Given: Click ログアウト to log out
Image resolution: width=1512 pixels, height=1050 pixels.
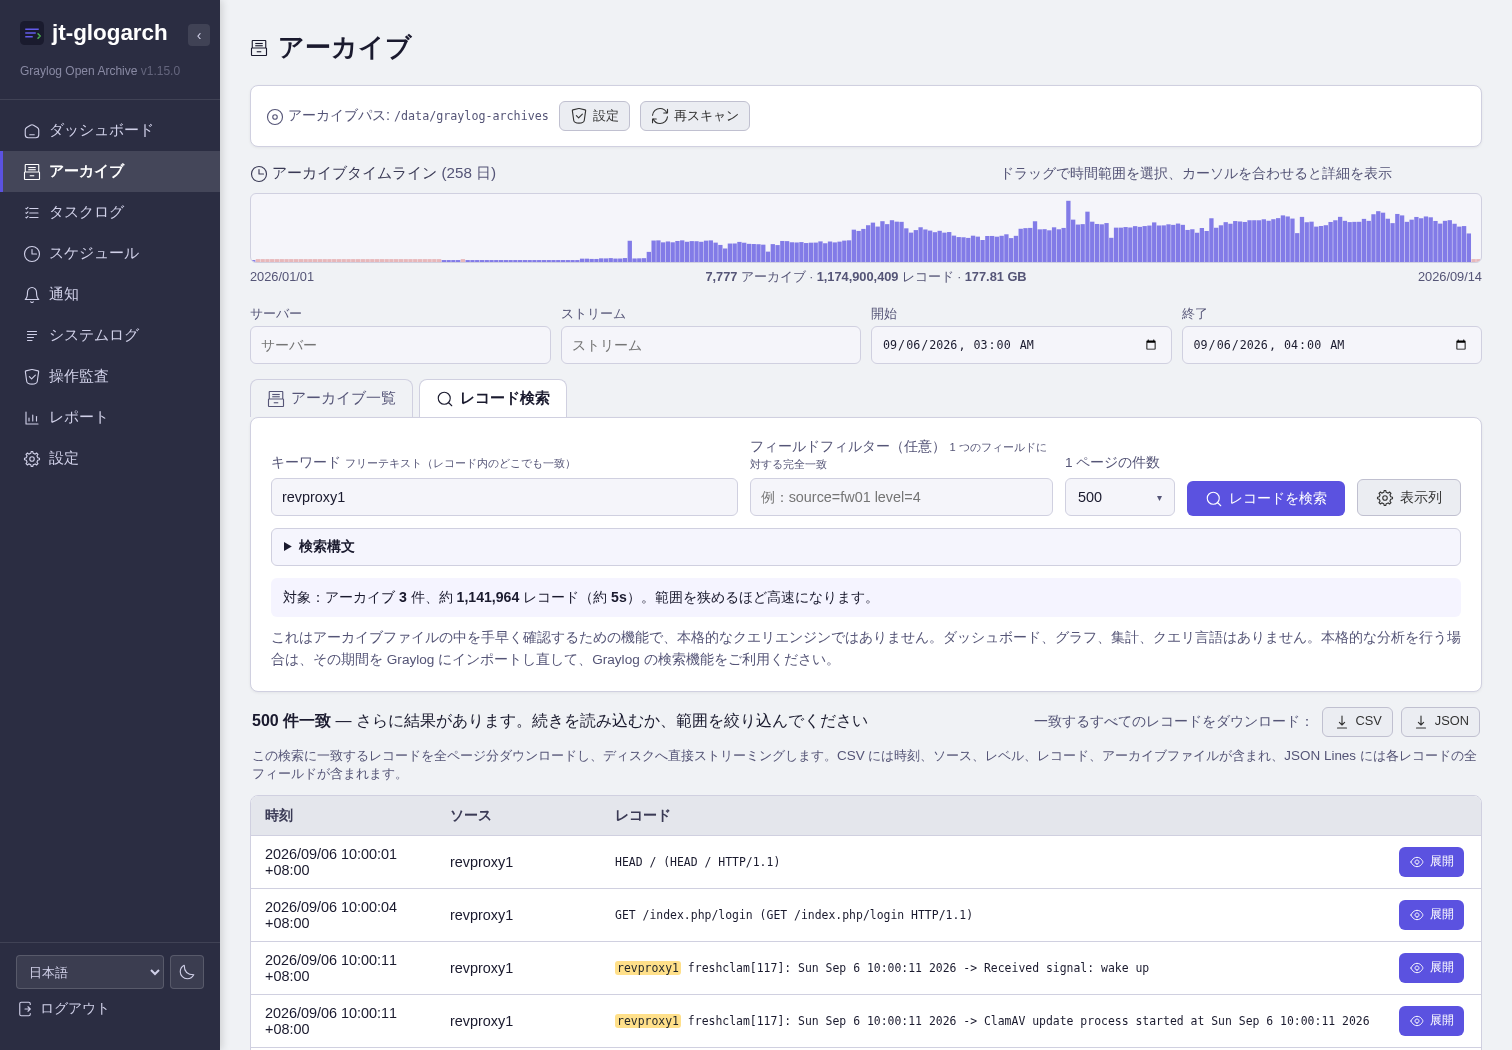Looking at the screenshot, I should [x=64, y=1009].
